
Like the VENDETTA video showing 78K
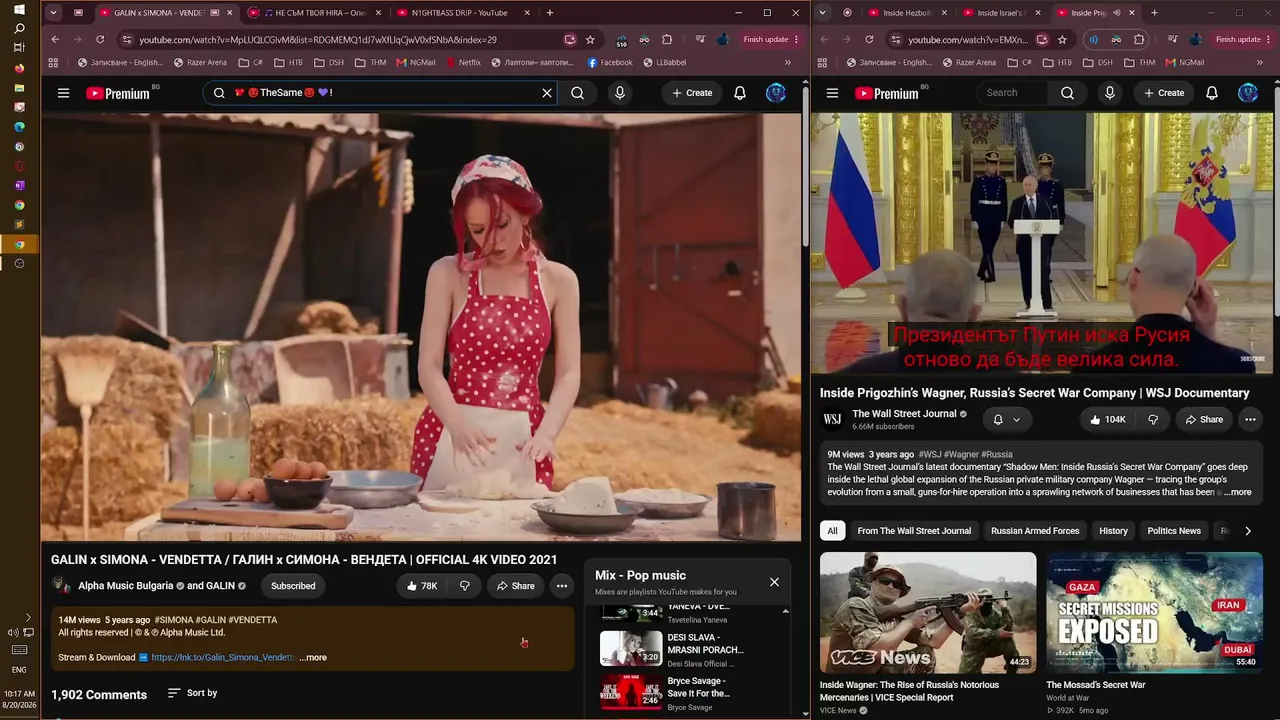tap(422, 586)
